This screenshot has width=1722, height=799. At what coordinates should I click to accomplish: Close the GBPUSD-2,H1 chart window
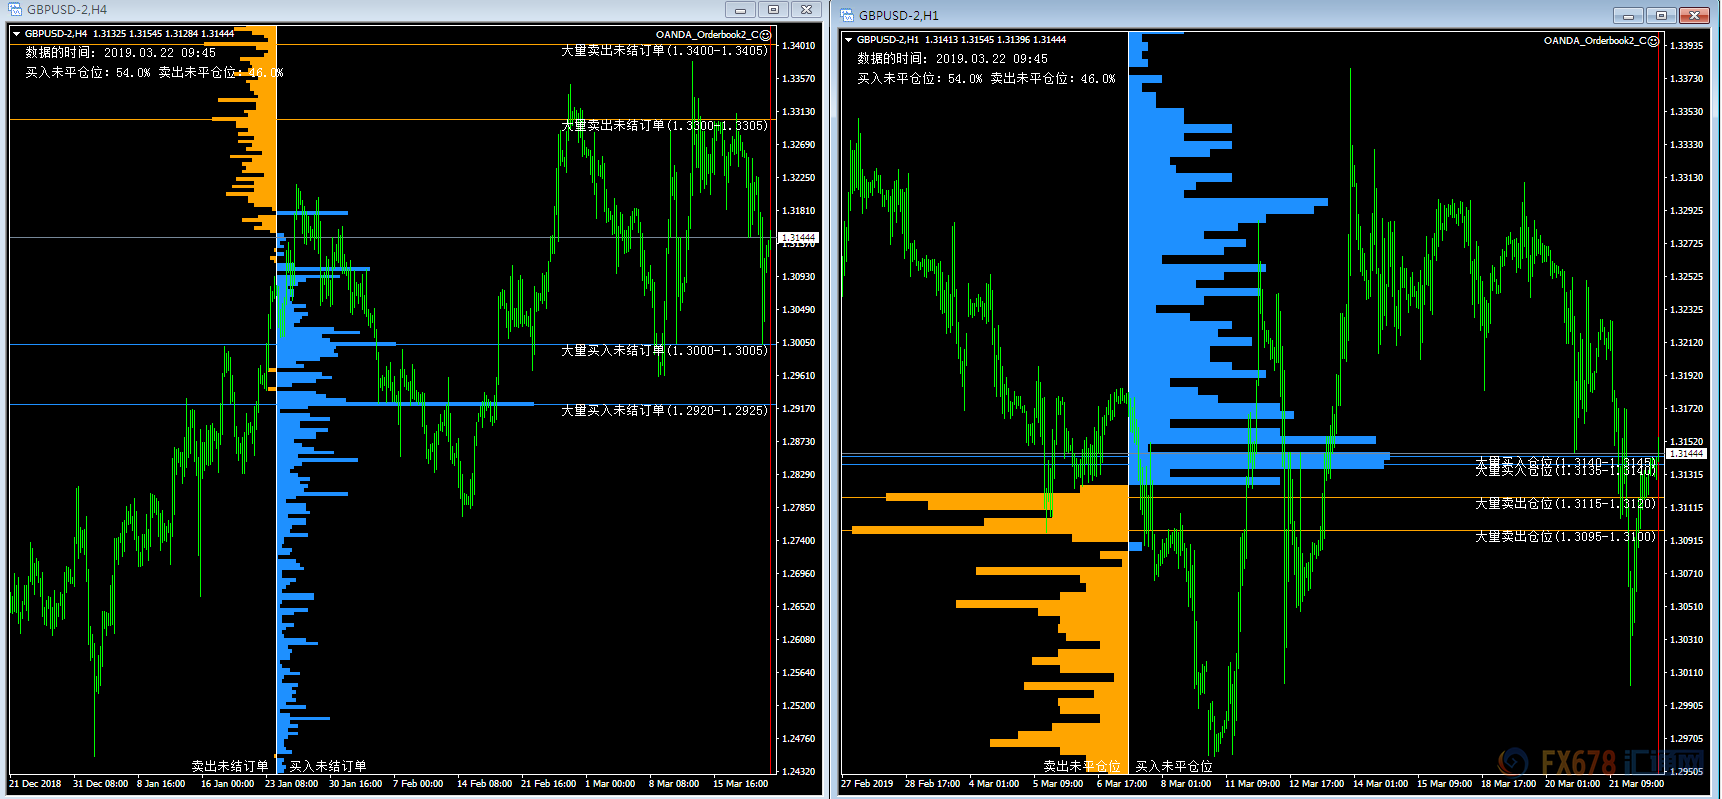[1694, 15]
